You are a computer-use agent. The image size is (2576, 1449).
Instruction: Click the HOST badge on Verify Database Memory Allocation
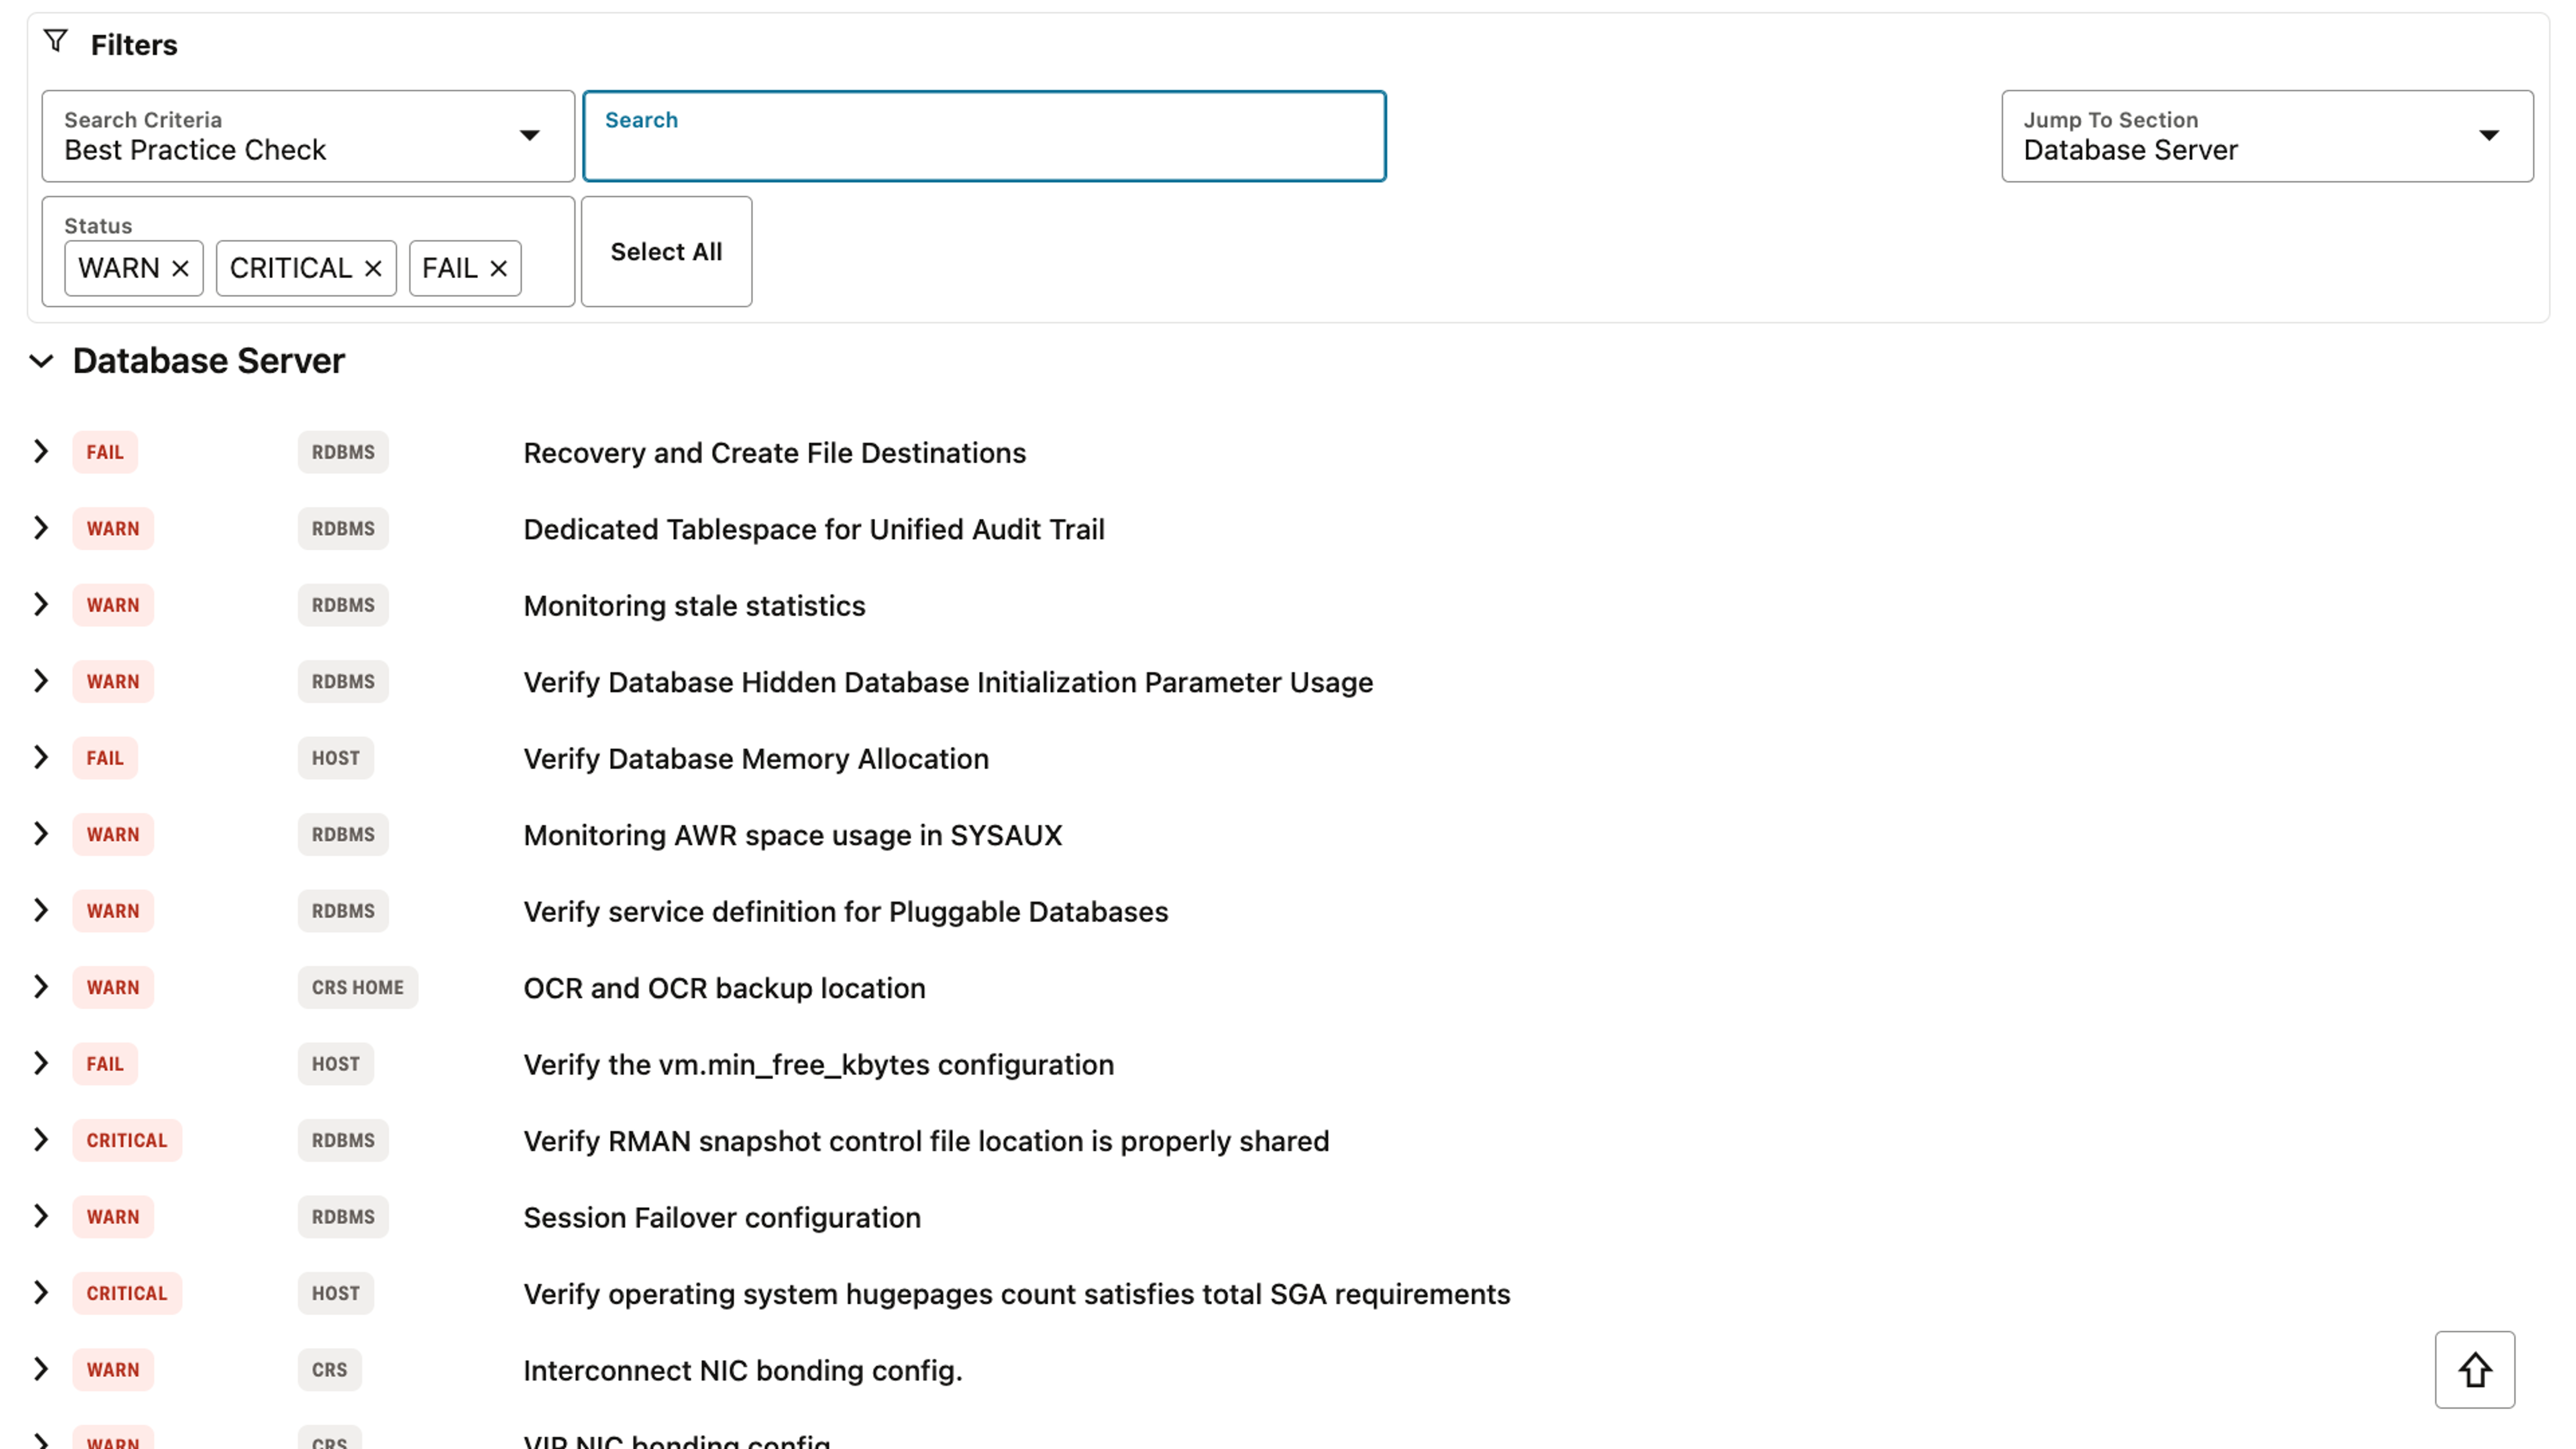click(335, 758)
